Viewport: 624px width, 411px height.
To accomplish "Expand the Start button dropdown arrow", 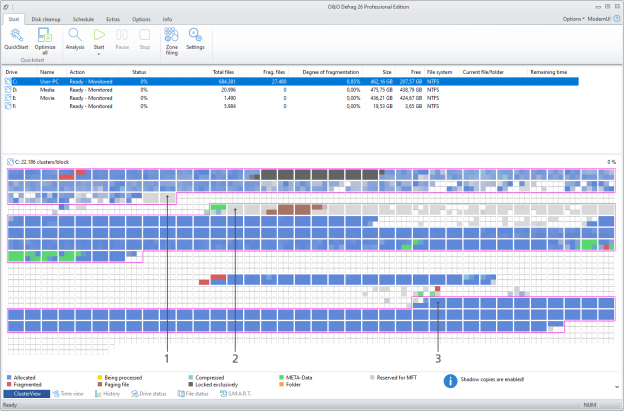I will pyautogui.click(x=99, y=54).
